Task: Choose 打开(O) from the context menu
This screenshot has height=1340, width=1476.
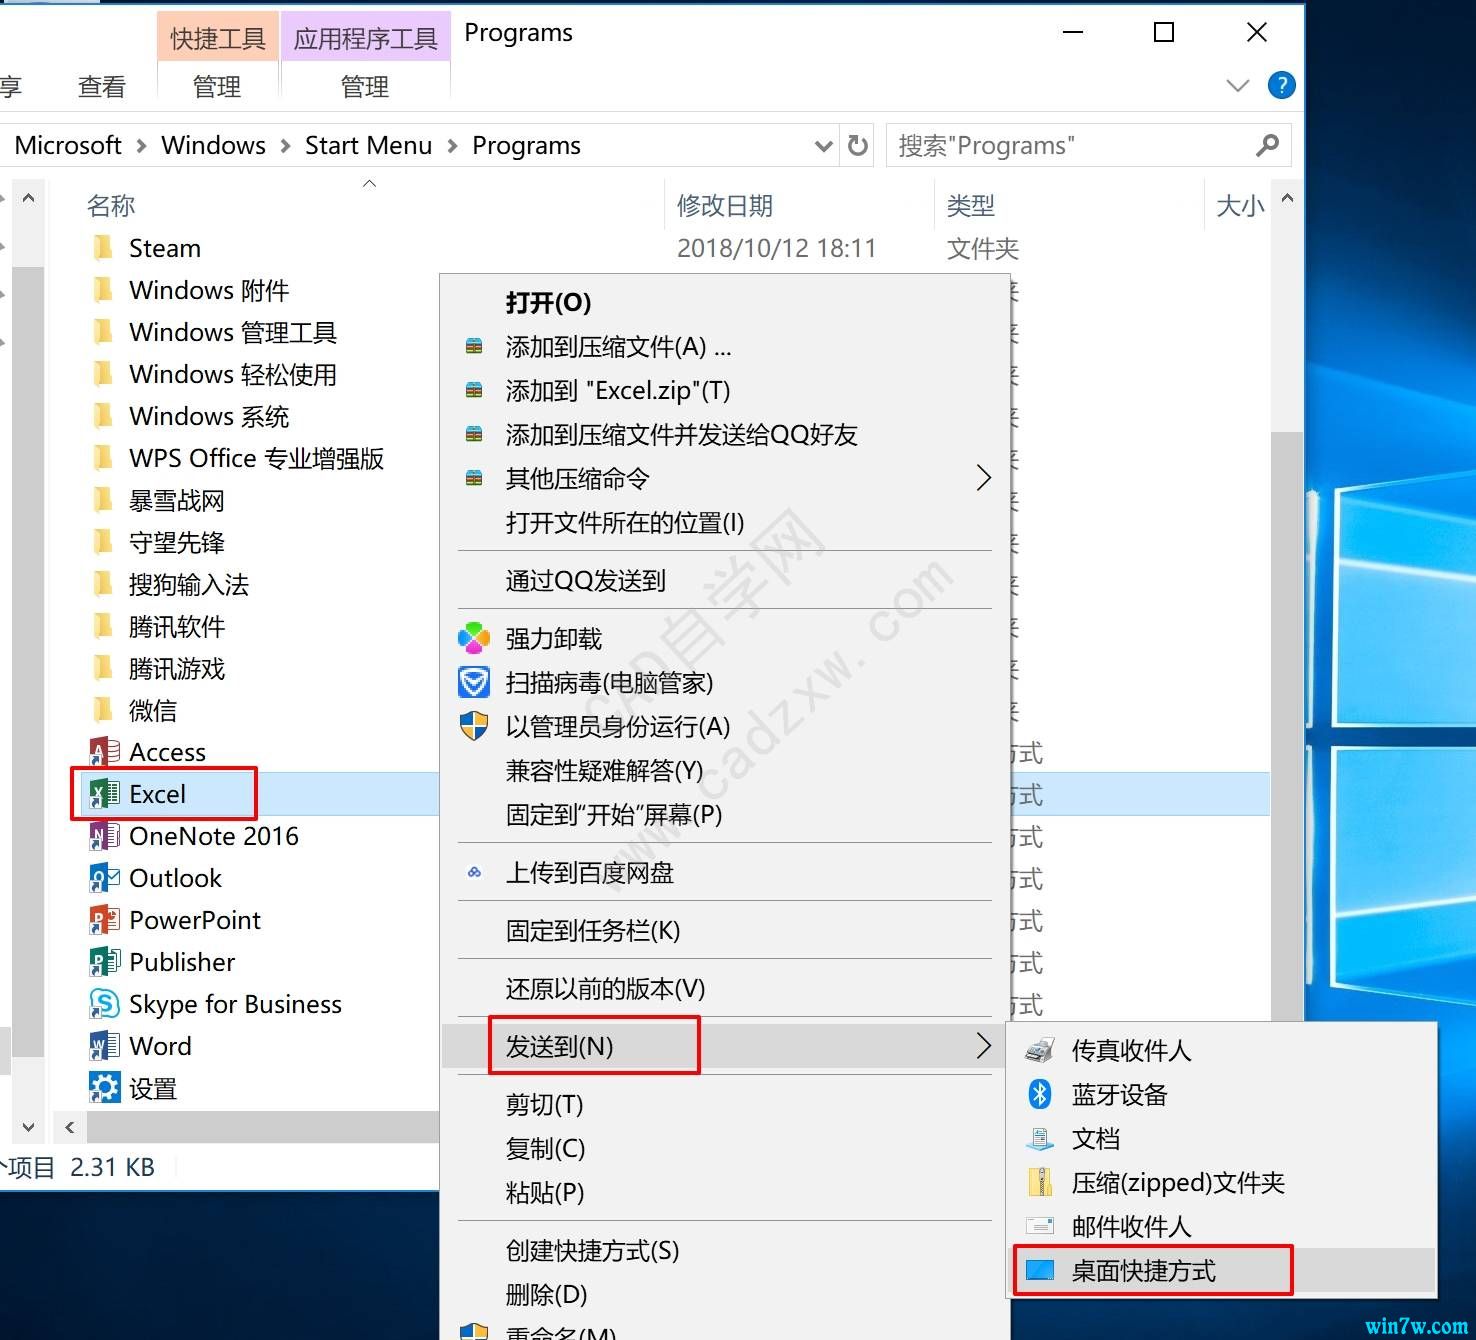Action: [x=725, y=302]
